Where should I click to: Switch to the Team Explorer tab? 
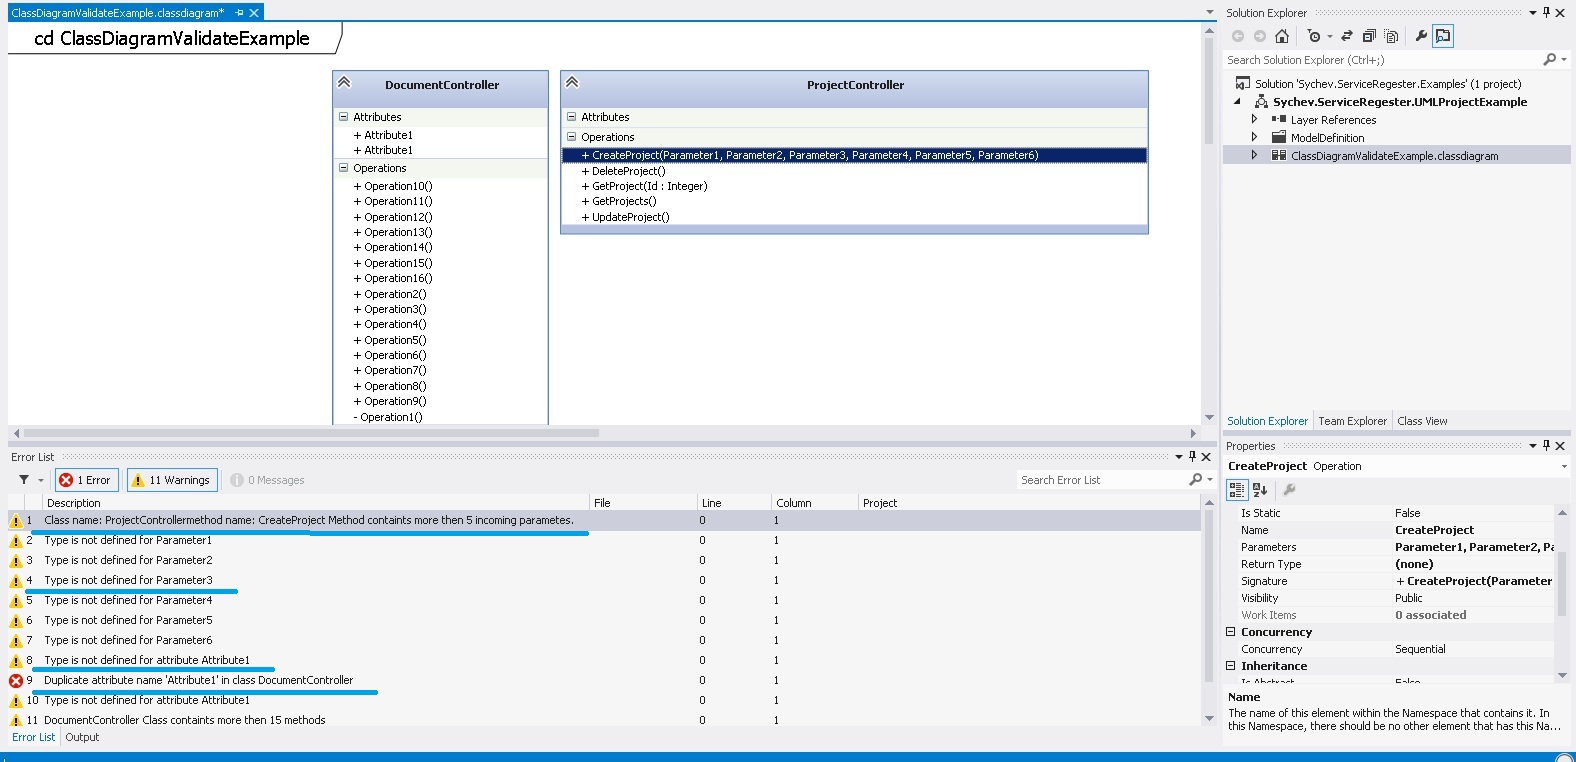[1352, 421]
